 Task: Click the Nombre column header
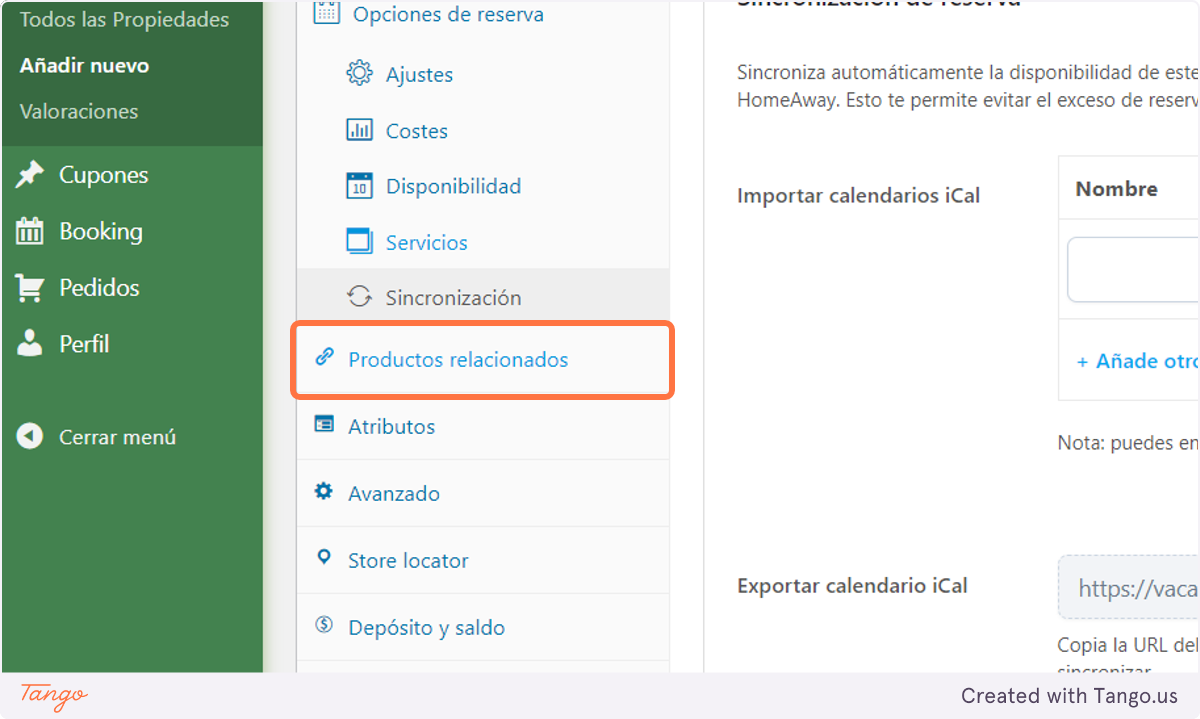coord(1116,189)
